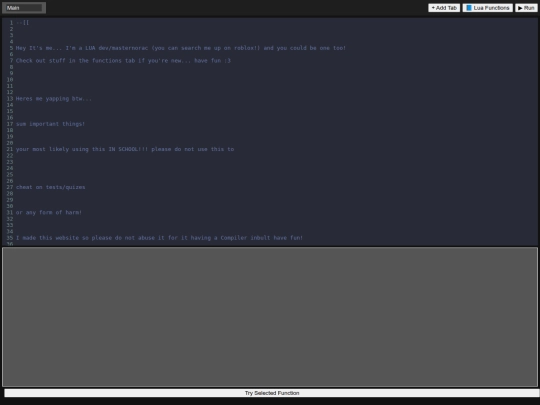Click the play triangle icon on Run
This screenshot has height=405, width=540.
520,8
